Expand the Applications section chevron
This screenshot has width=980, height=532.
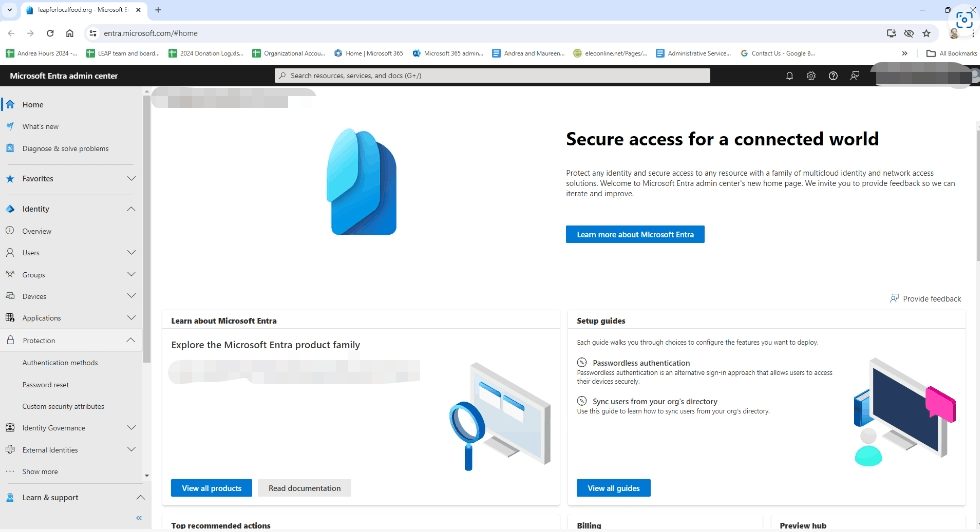pos(131,318)
